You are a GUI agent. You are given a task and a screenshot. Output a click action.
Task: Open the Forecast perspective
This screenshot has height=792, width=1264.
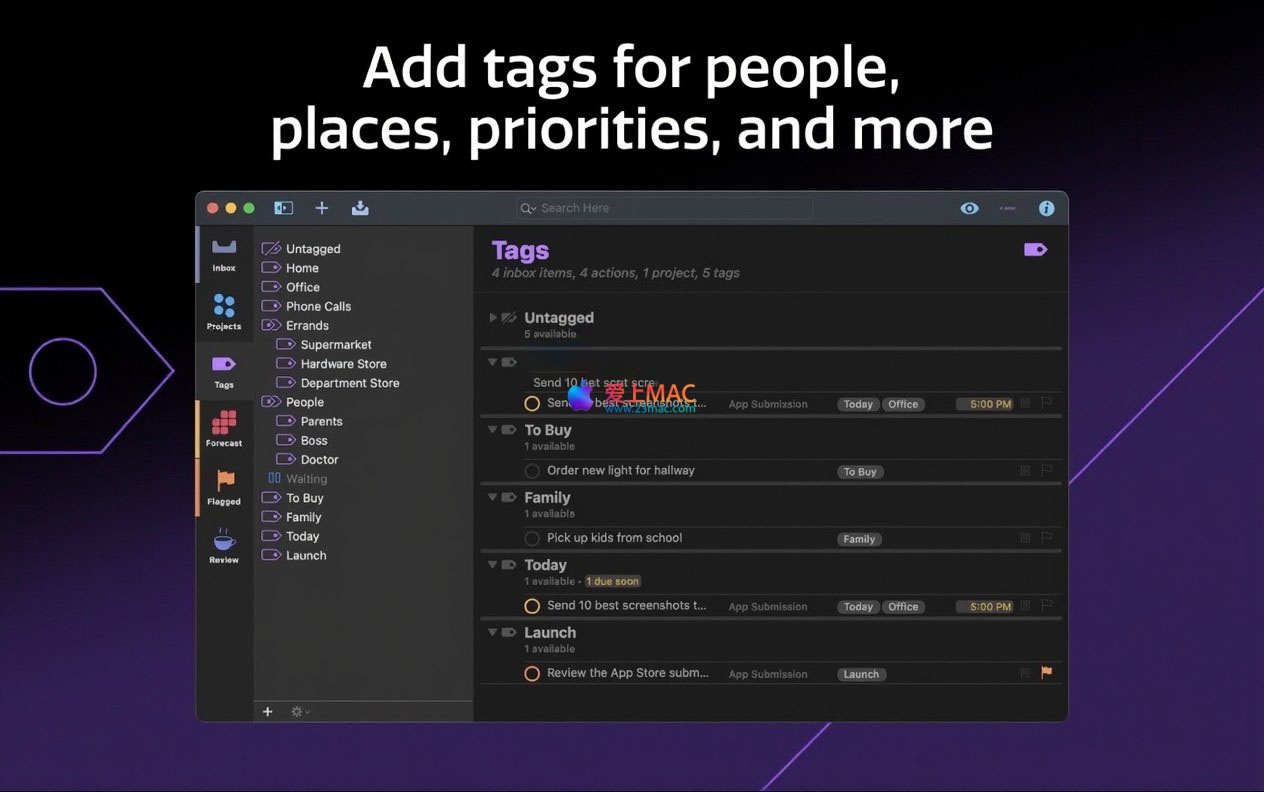224,428
